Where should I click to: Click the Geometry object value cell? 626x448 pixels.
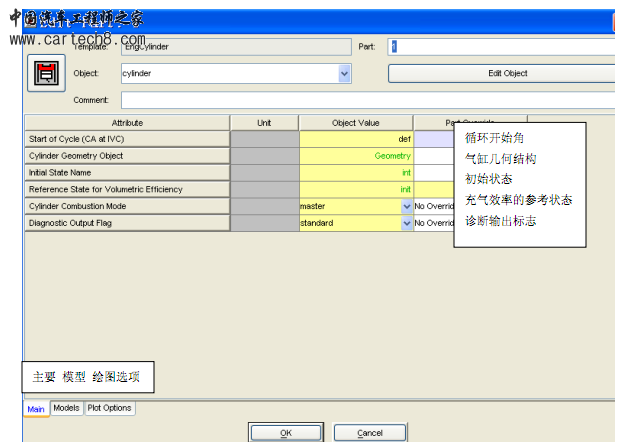356,156
